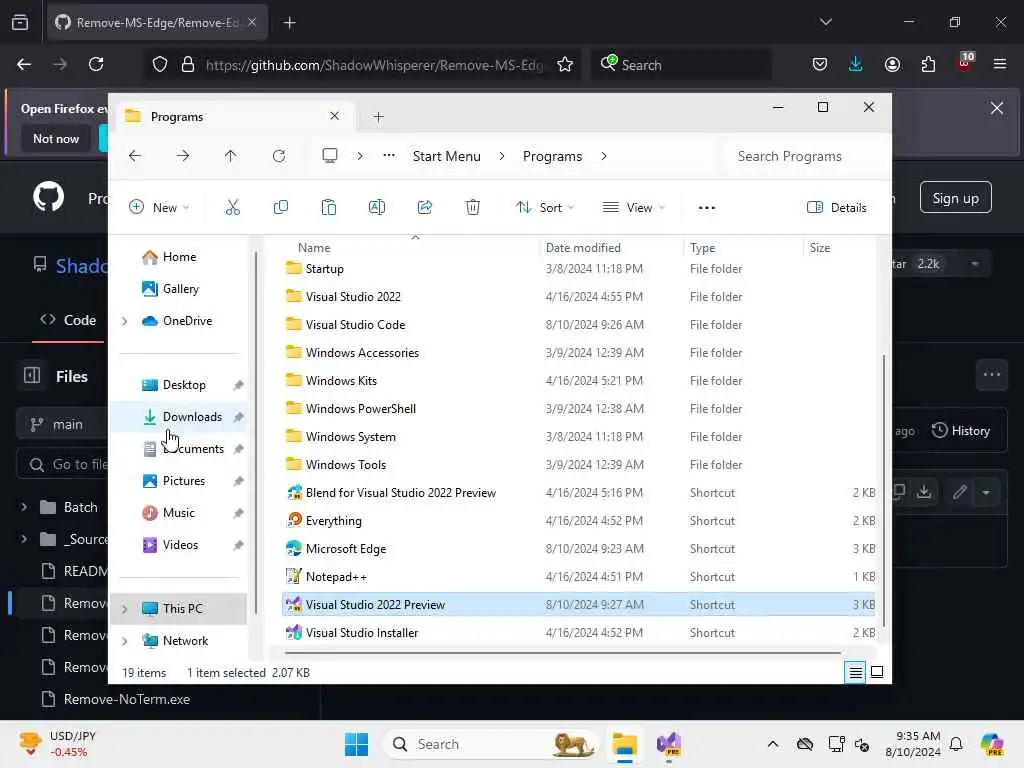The width and height of the screenshot is (1024, 768).
Task: Click Save to Pocket icon in Firefox
Action: coord(820,64)
